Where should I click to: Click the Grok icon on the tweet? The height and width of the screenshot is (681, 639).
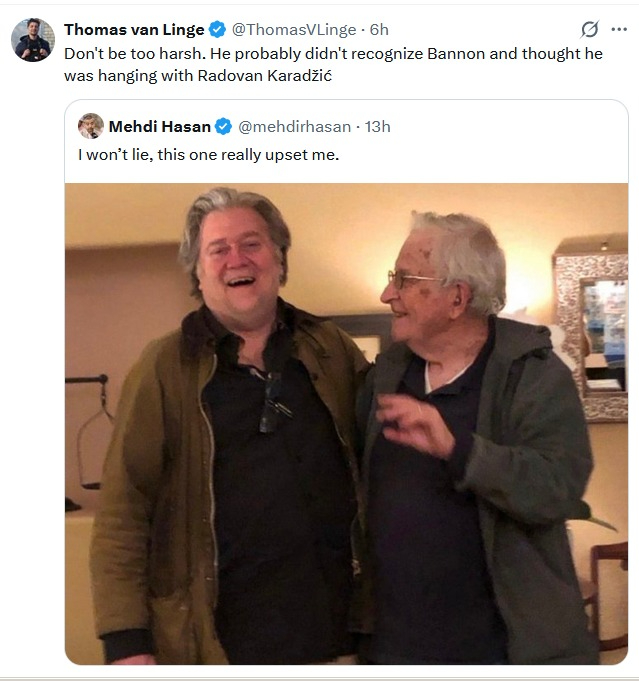[590, 29]
